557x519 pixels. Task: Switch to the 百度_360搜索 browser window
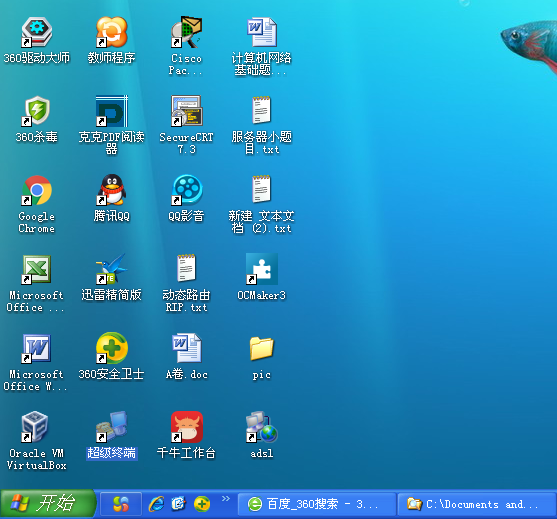tap(317, 504)
